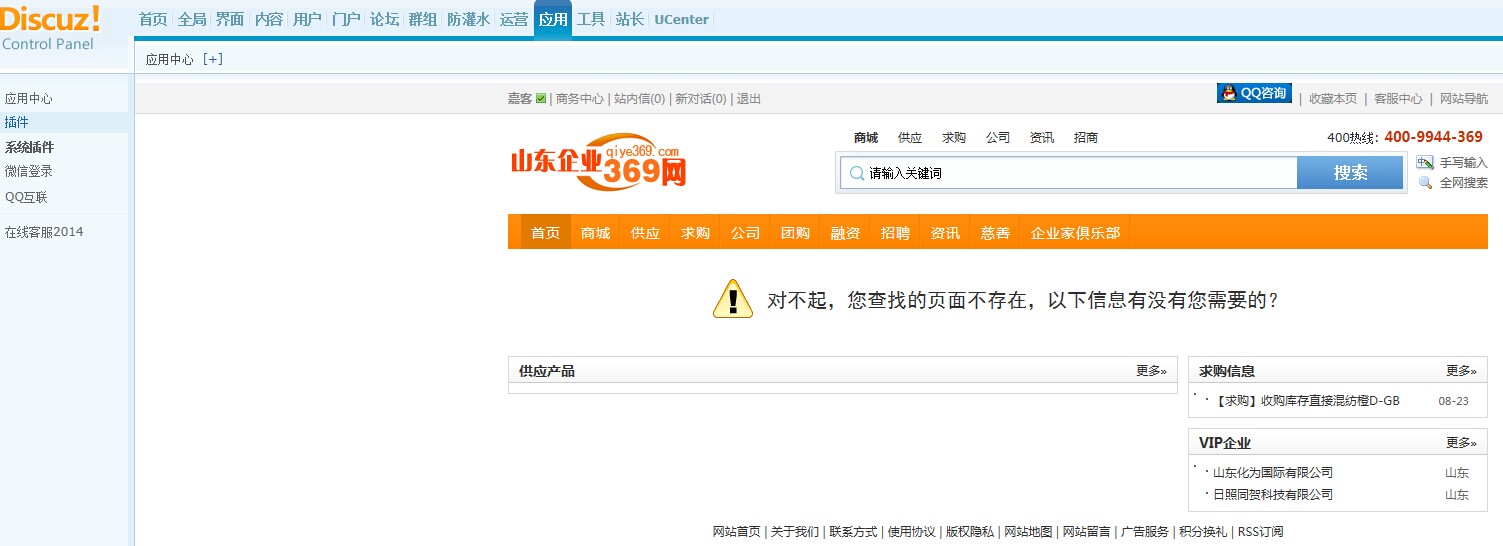
Task: Select 资讯 search category
Action: click(1042, 138)
